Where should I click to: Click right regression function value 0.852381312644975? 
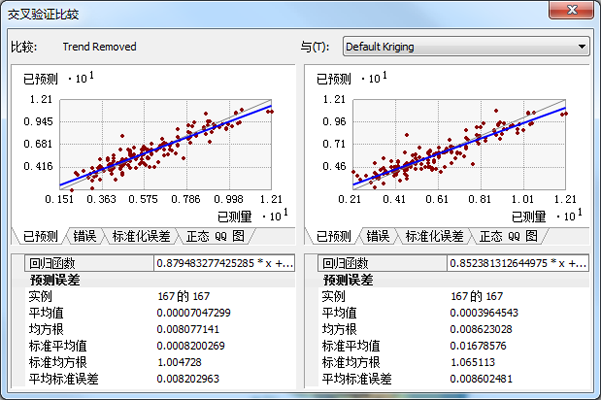pyautogui.click(x=518, y=264)
